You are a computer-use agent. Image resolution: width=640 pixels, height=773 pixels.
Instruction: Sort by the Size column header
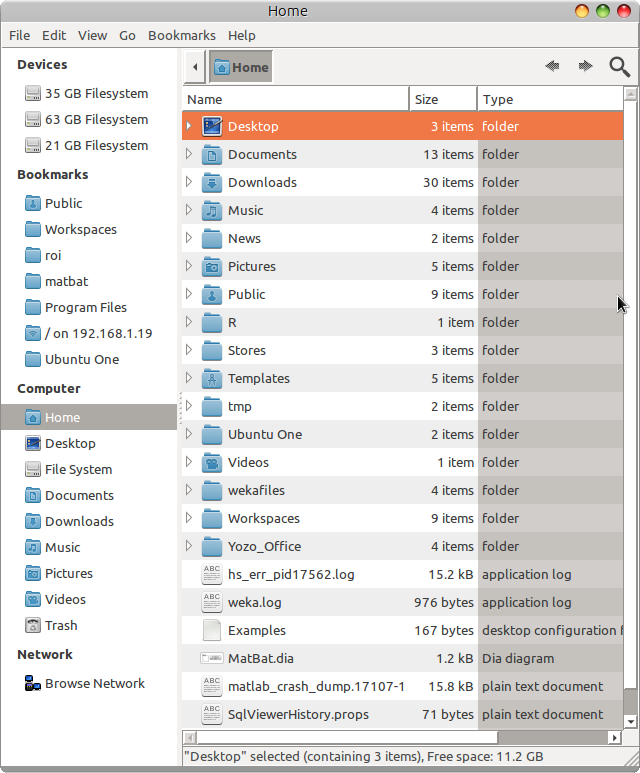[x=443, y=99]
